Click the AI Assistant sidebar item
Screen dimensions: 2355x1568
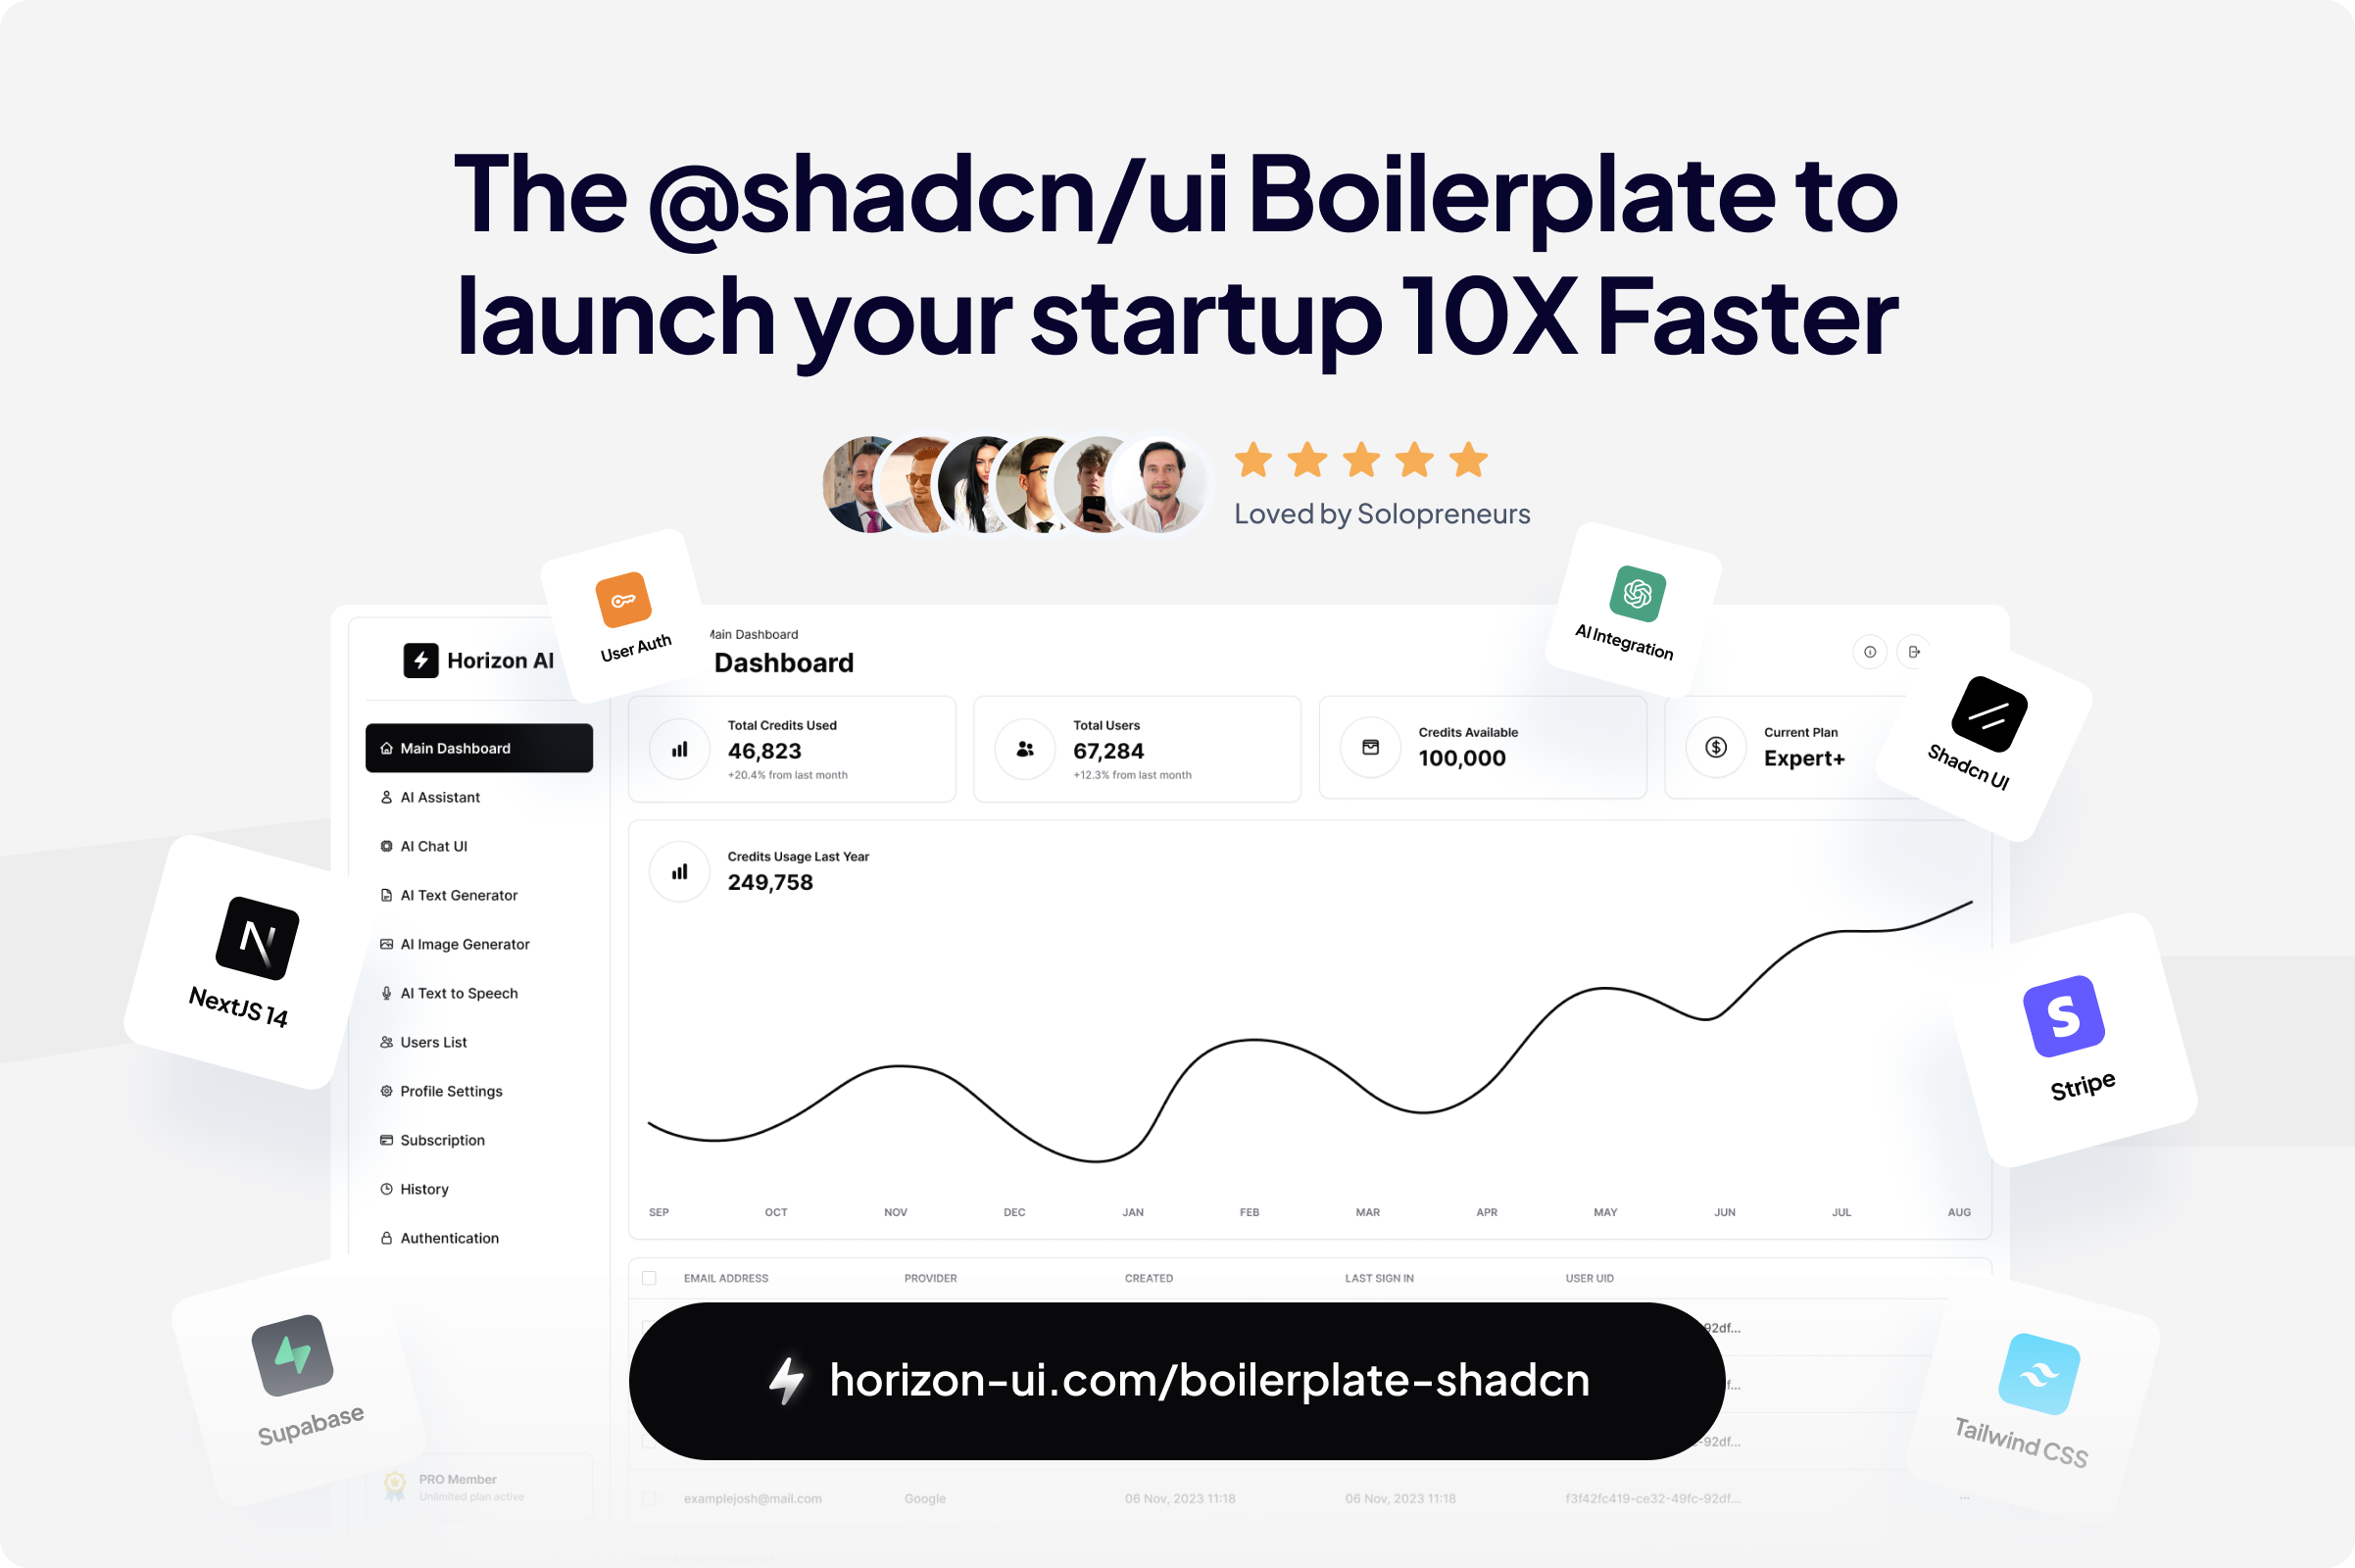click(441, 798)
